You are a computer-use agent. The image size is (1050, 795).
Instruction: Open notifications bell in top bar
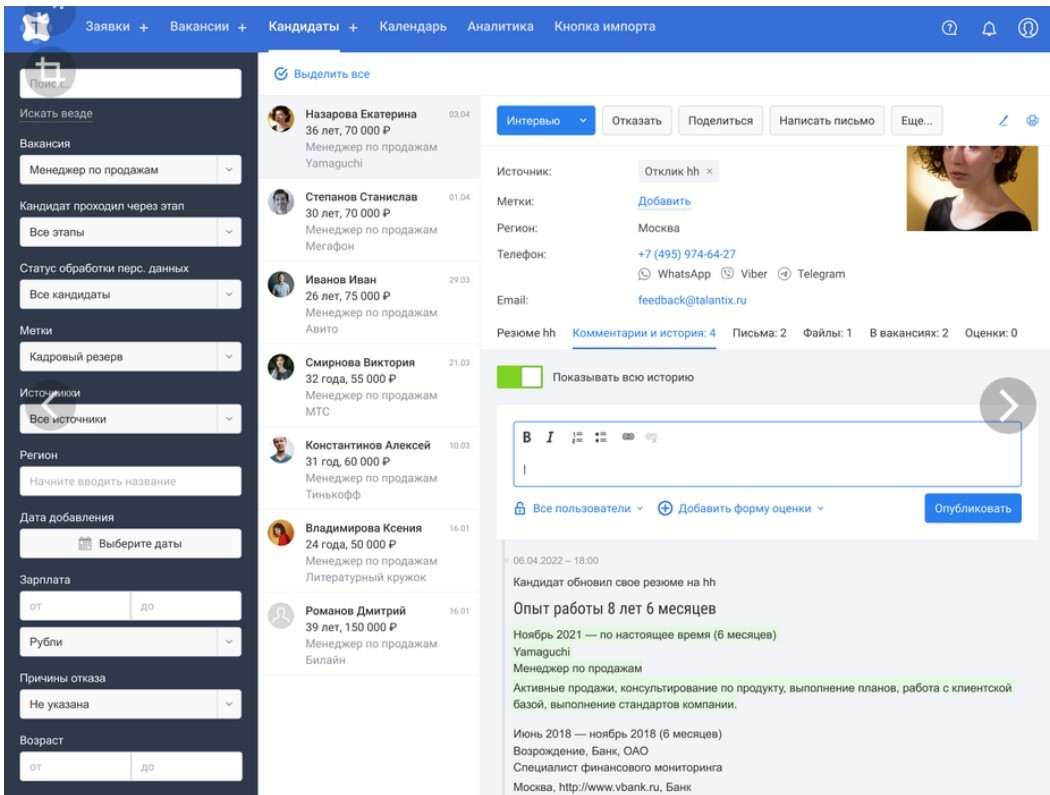[989, 28]
